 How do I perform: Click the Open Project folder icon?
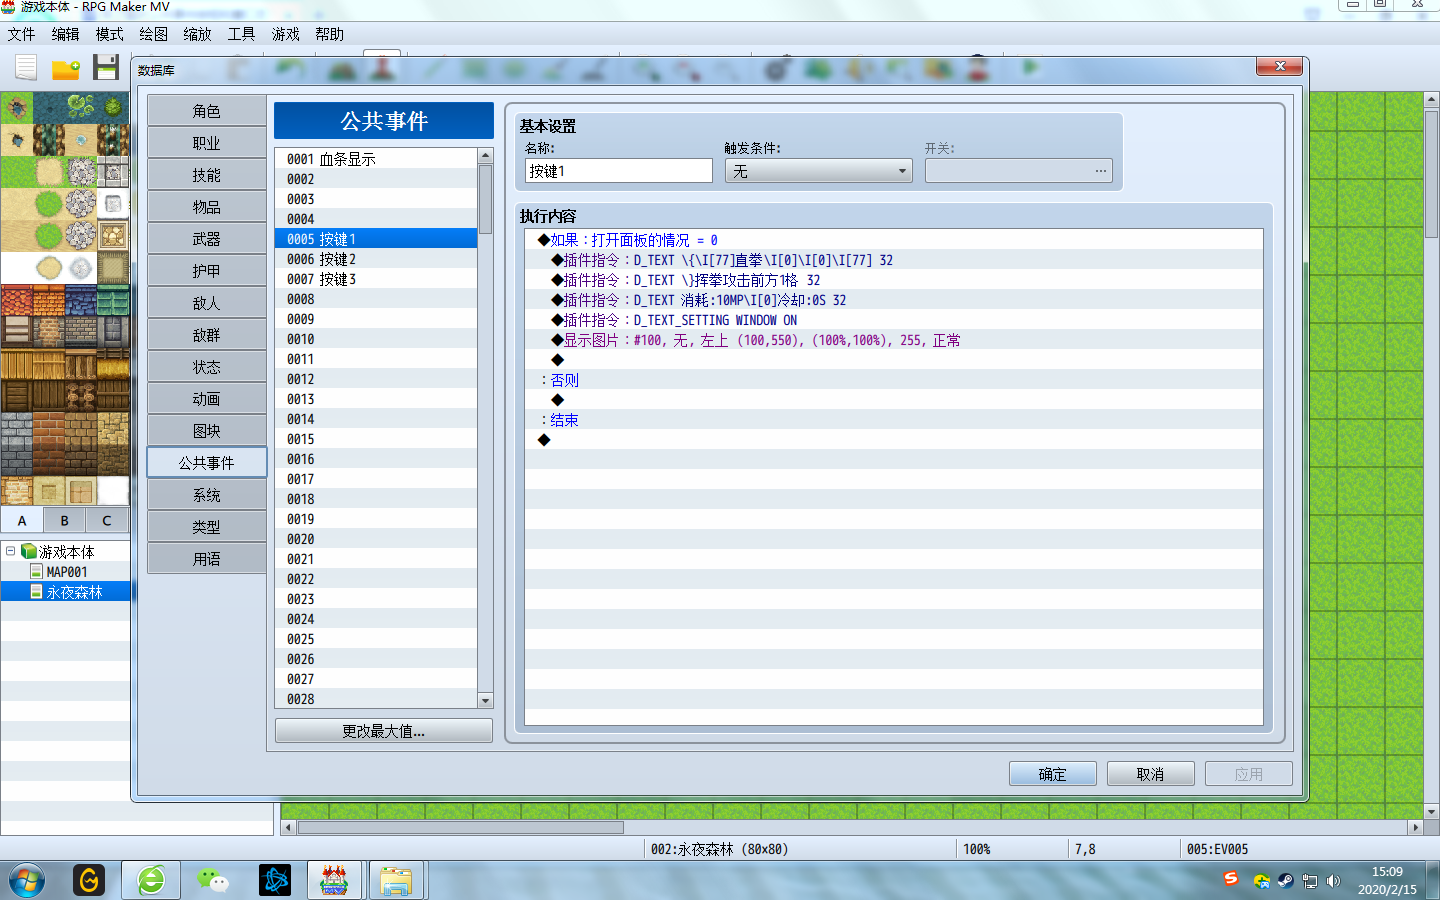point(66,68)
